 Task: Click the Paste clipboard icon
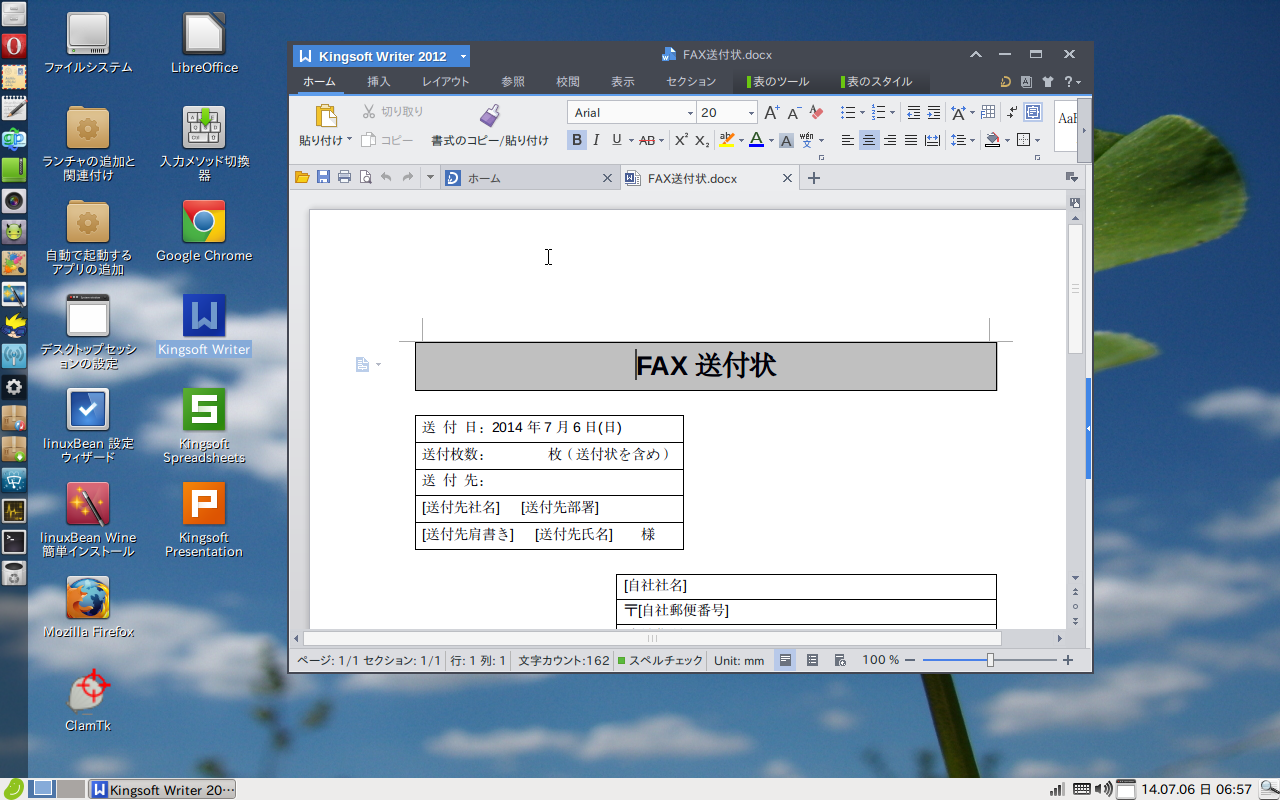click(x=326, y=115)
